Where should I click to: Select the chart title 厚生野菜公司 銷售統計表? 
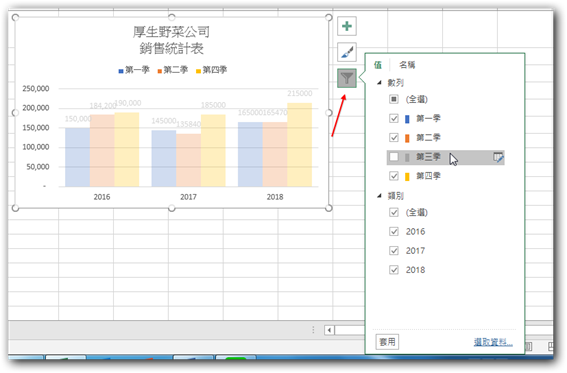(171, 40)
